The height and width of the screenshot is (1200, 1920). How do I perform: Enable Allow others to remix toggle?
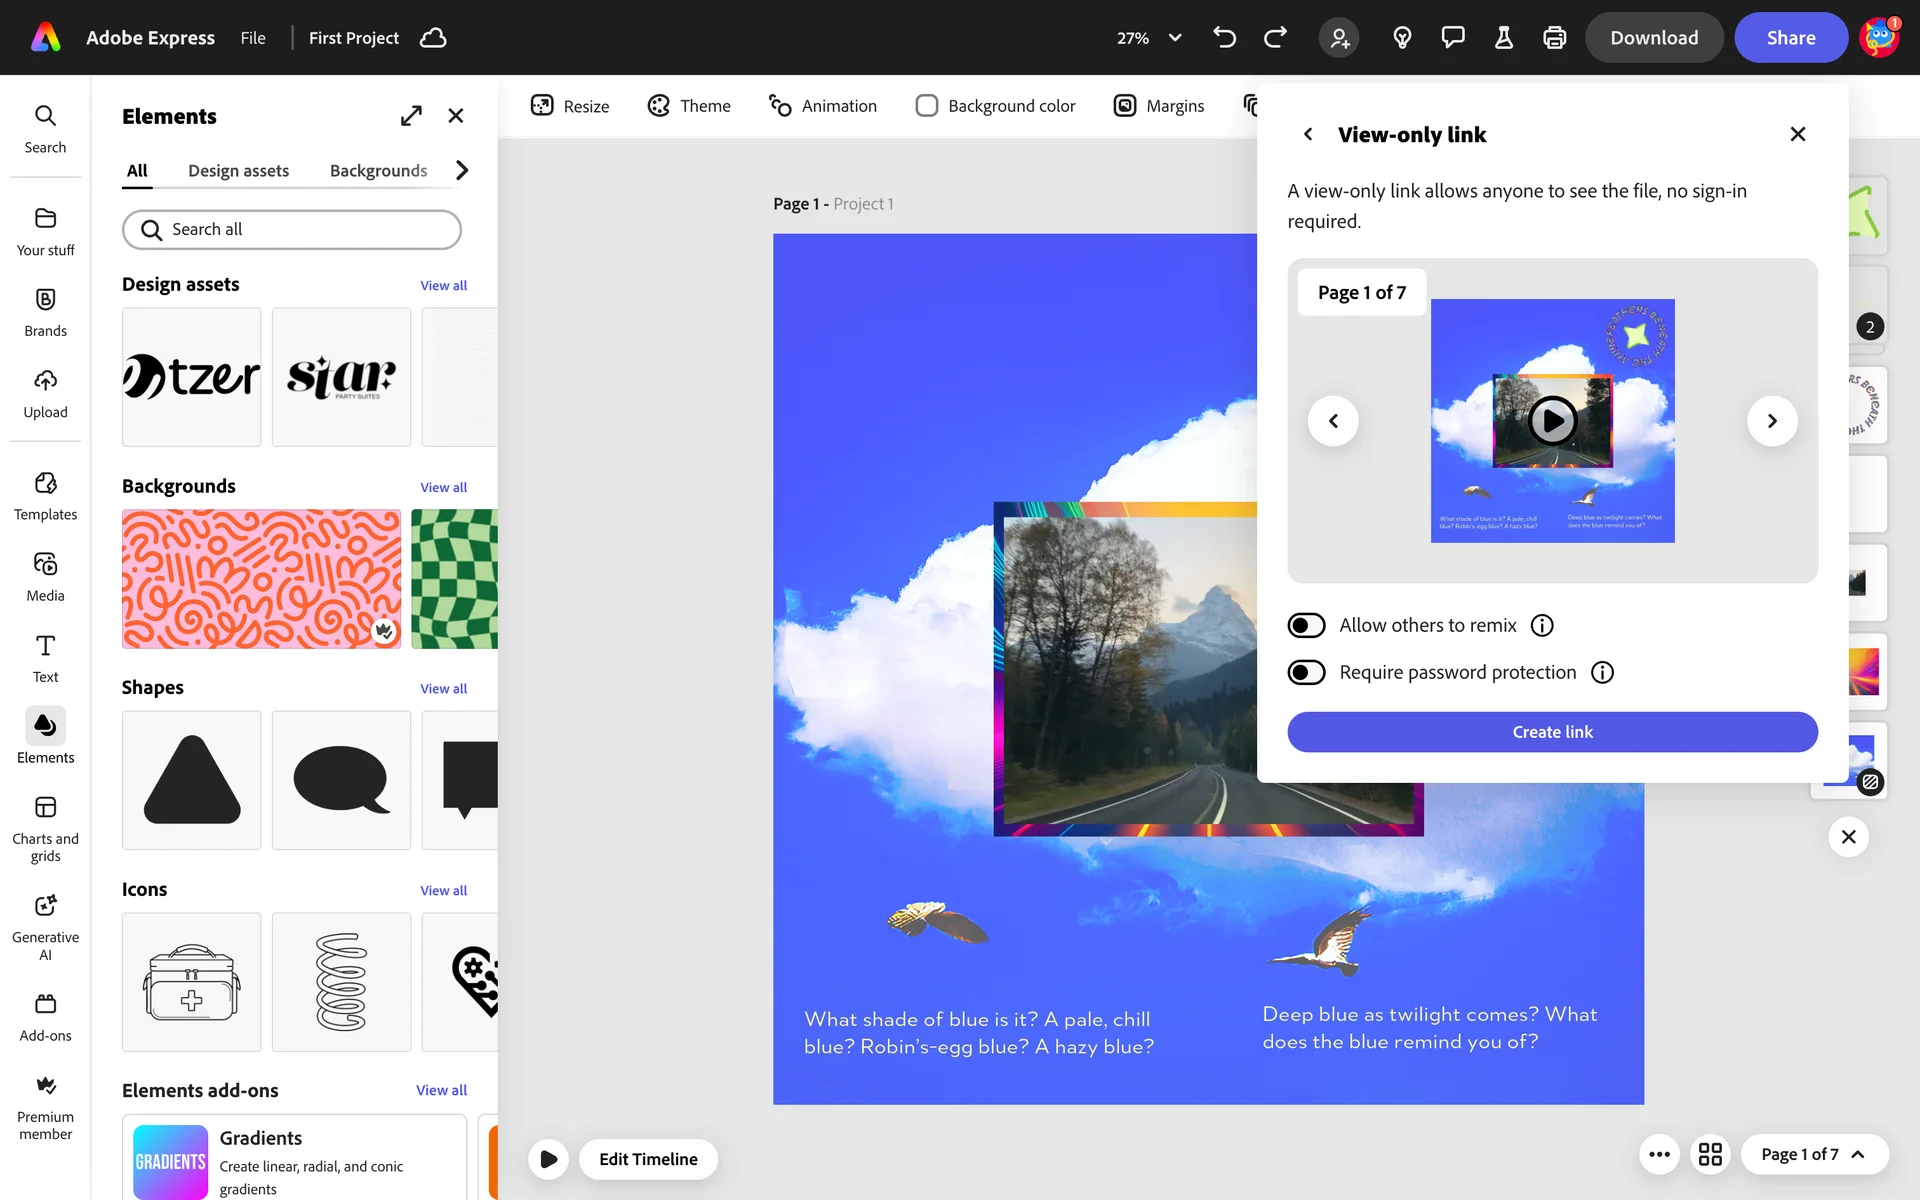[1306, 625]
